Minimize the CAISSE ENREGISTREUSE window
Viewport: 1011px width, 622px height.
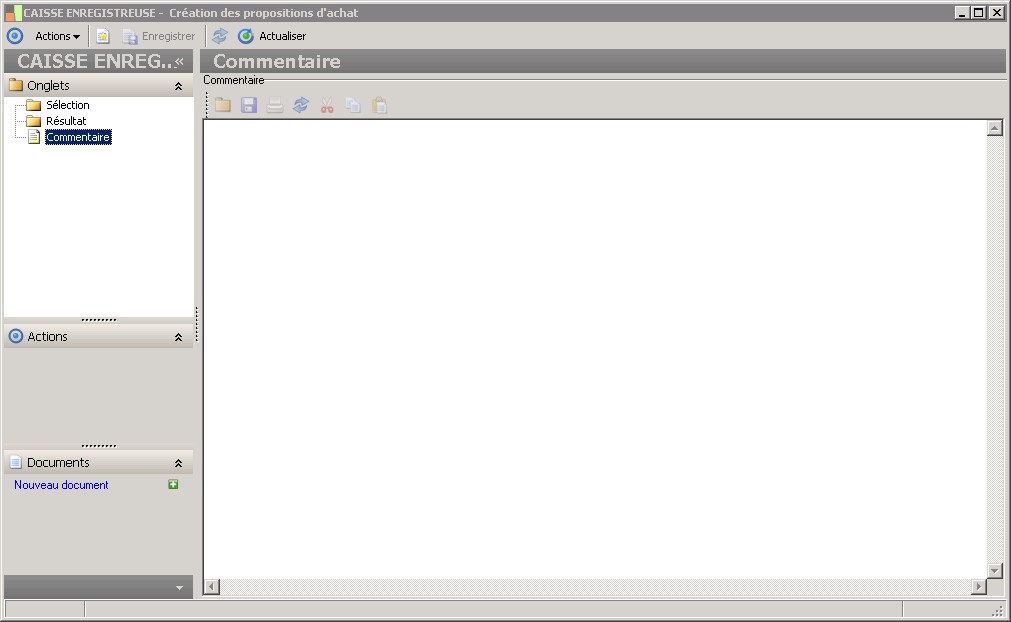tap(962, 12)
